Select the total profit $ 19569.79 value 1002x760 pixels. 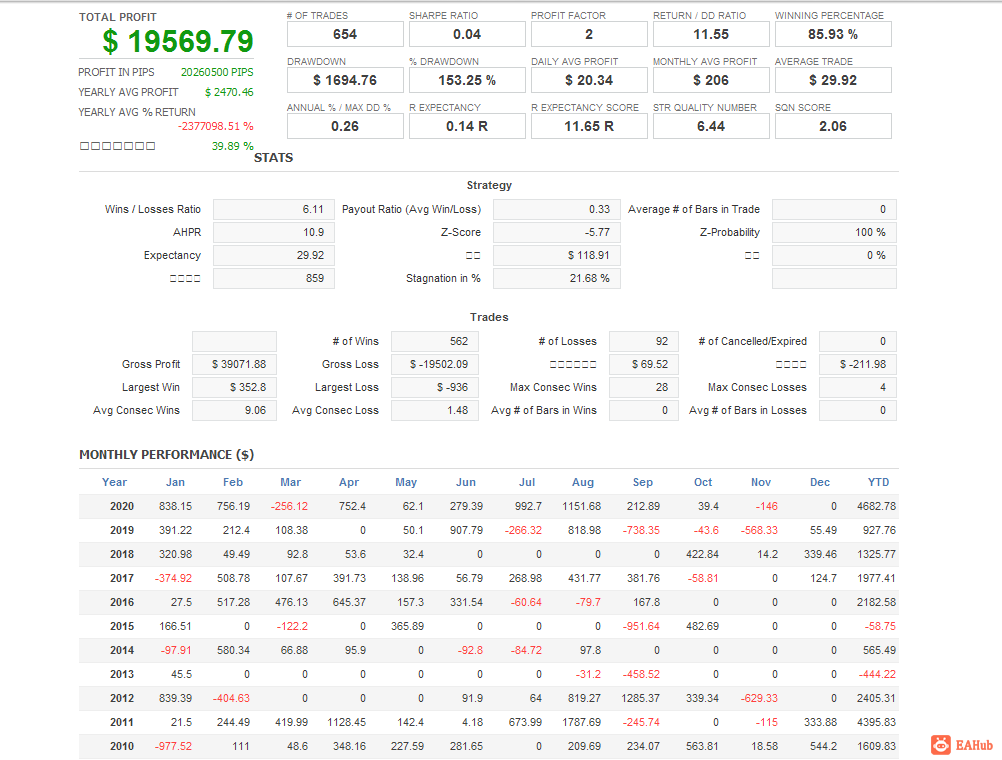coord(178,42)
